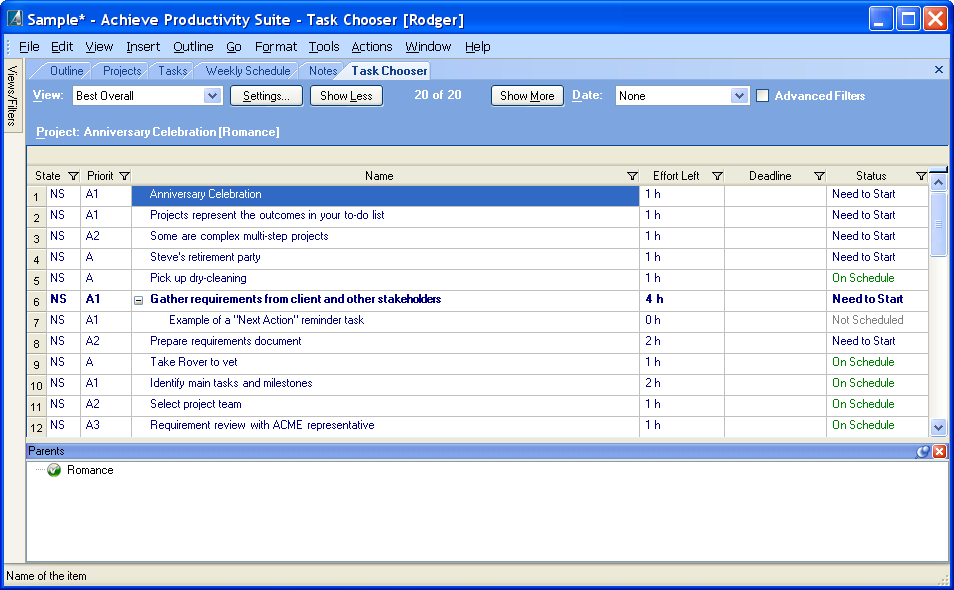The width and height of the screenshot is (954, 590).
Task: Click the Show Less button
Action: tap(346, 95)
